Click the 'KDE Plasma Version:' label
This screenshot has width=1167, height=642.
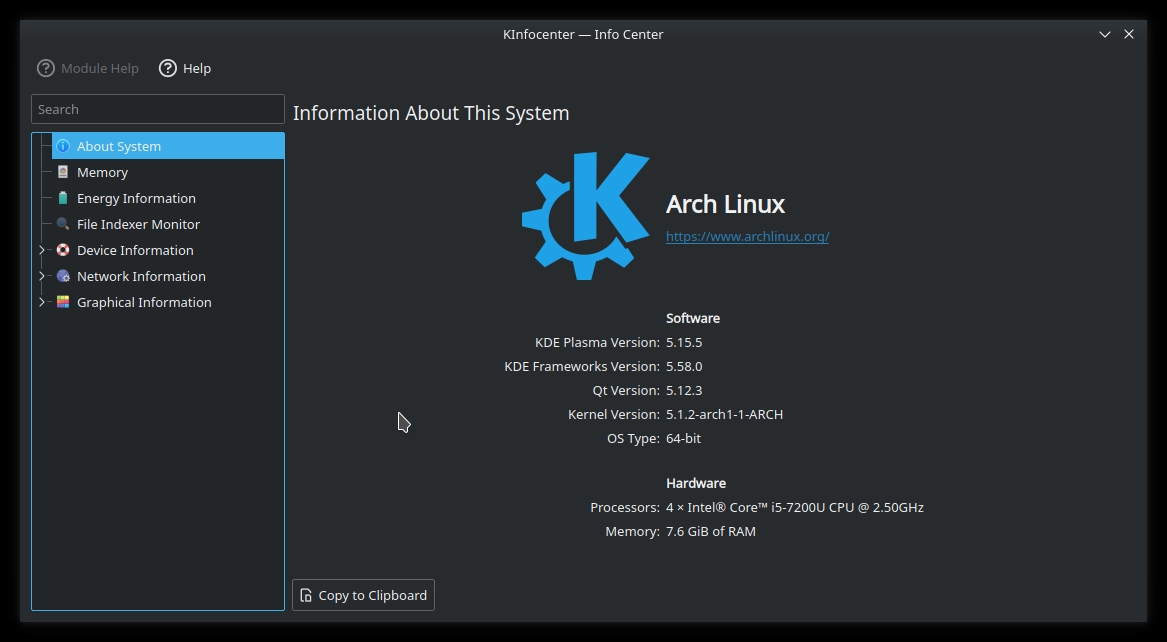click(x=597, y=342)
